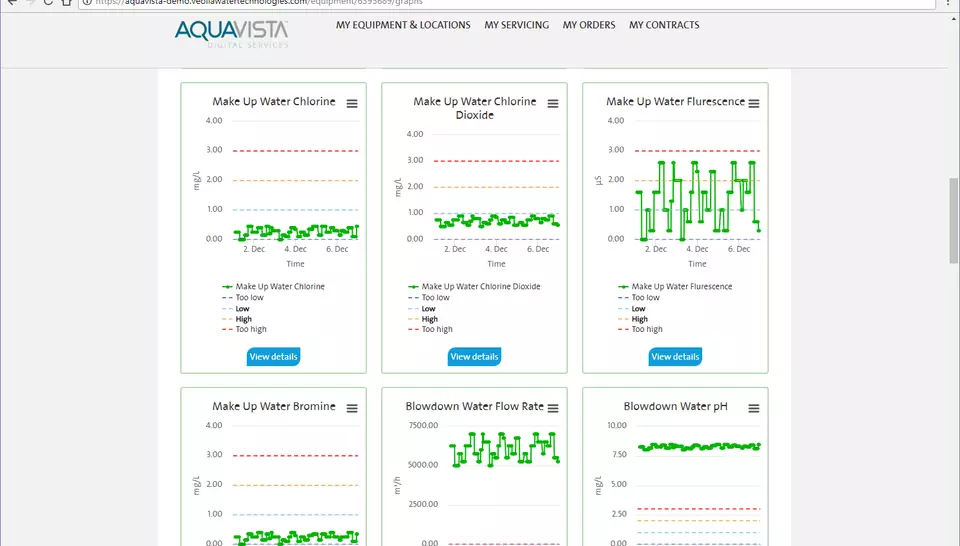Open MY ORDERS menu
Viewport: 960px width, 546px height.
point(589,25)
